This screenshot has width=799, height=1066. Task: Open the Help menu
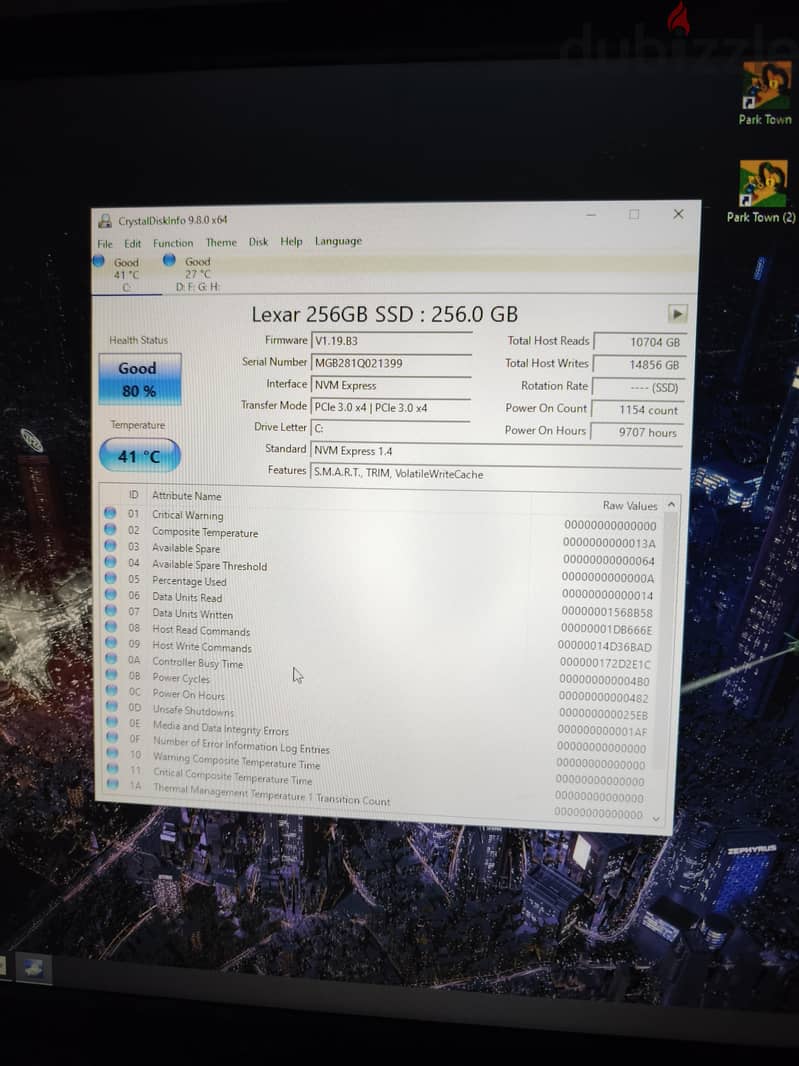(291, 241)
